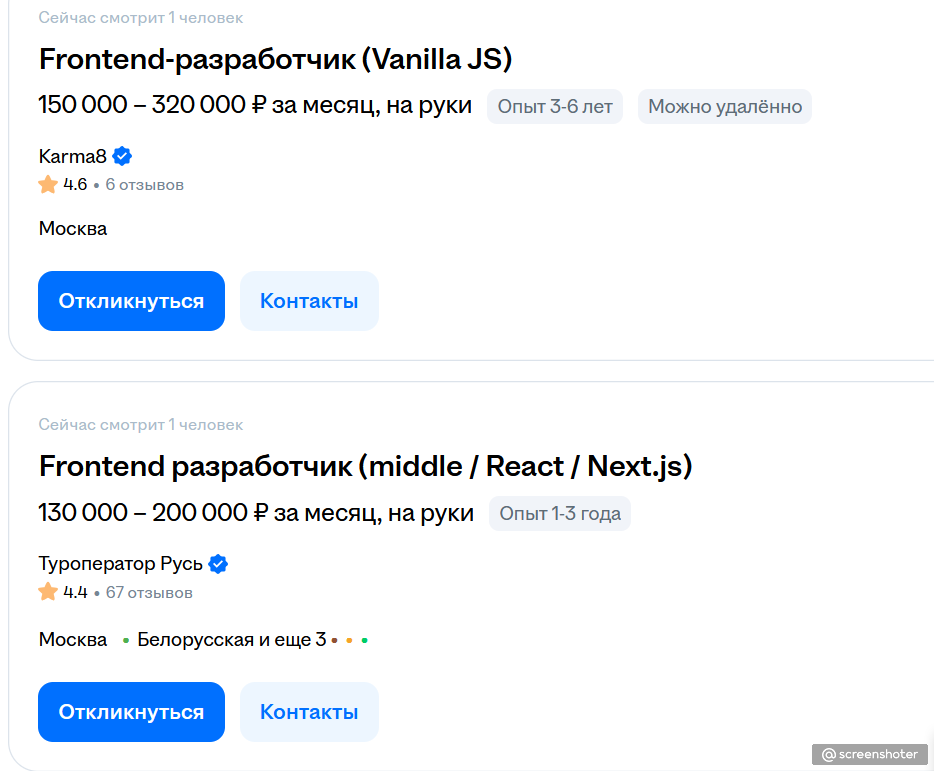
Task: Show Контакты for the Karma8 vacancy
Action: [309, 301]
